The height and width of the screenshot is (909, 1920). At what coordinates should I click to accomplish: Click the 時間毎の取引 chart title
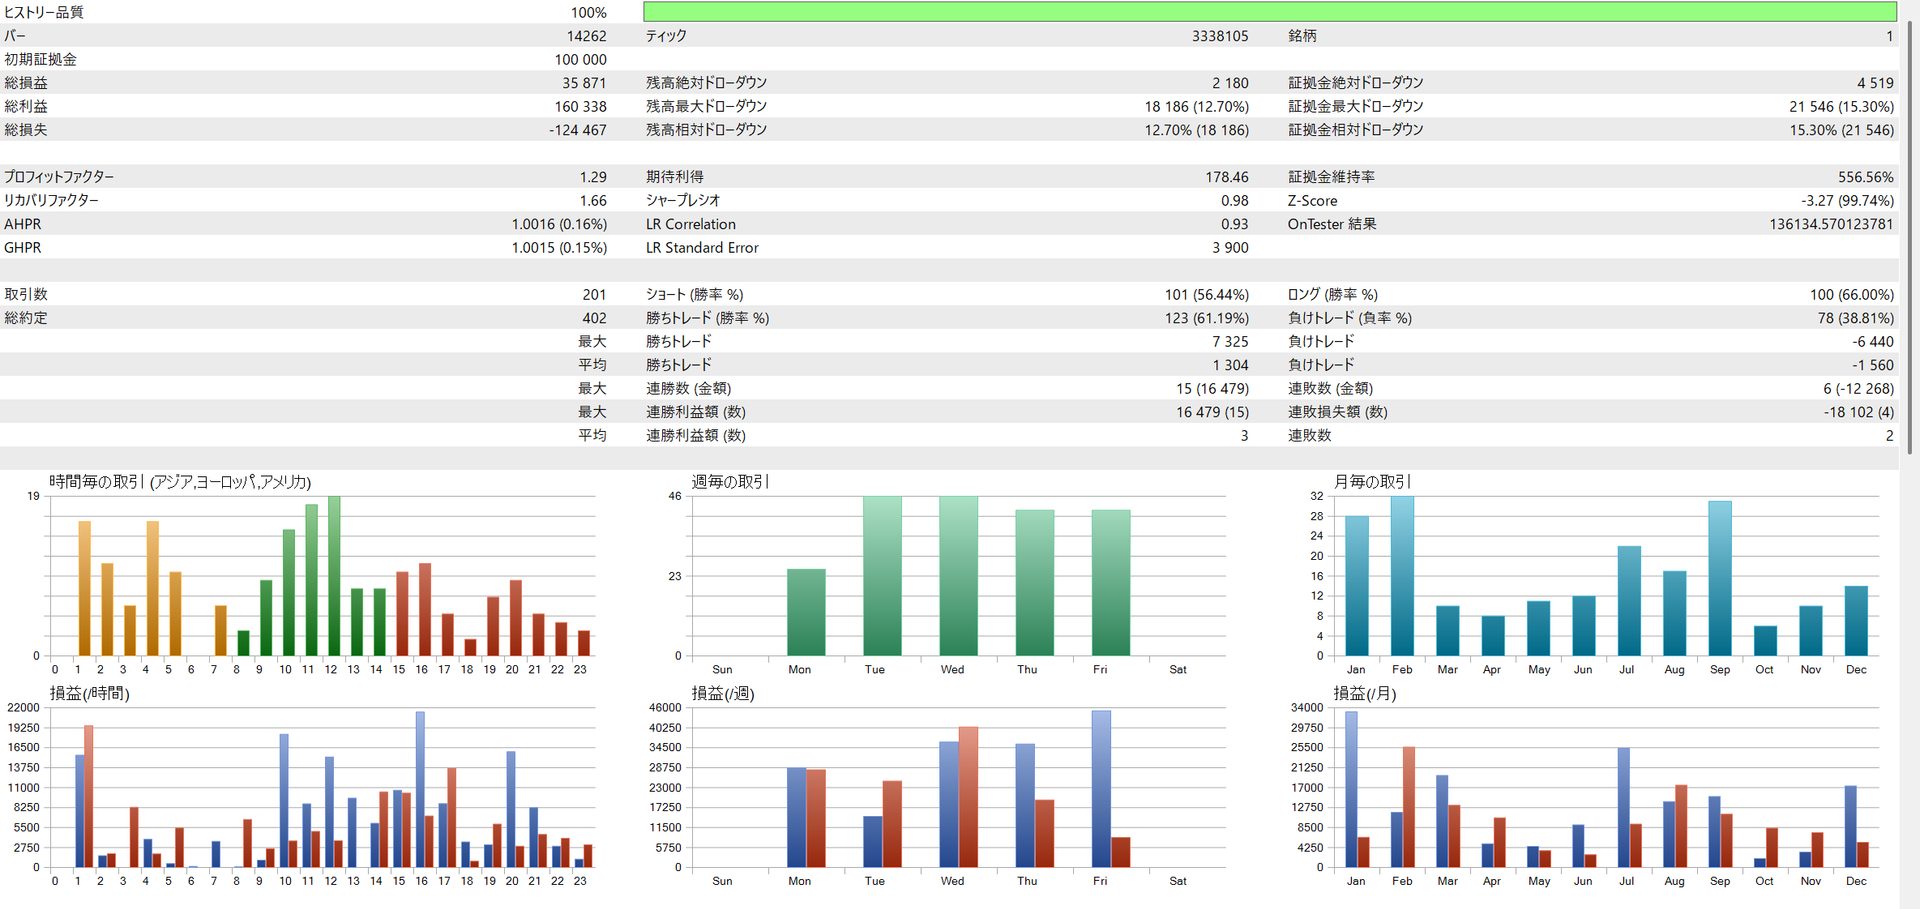pyautogui.click(x=180, y=482)
